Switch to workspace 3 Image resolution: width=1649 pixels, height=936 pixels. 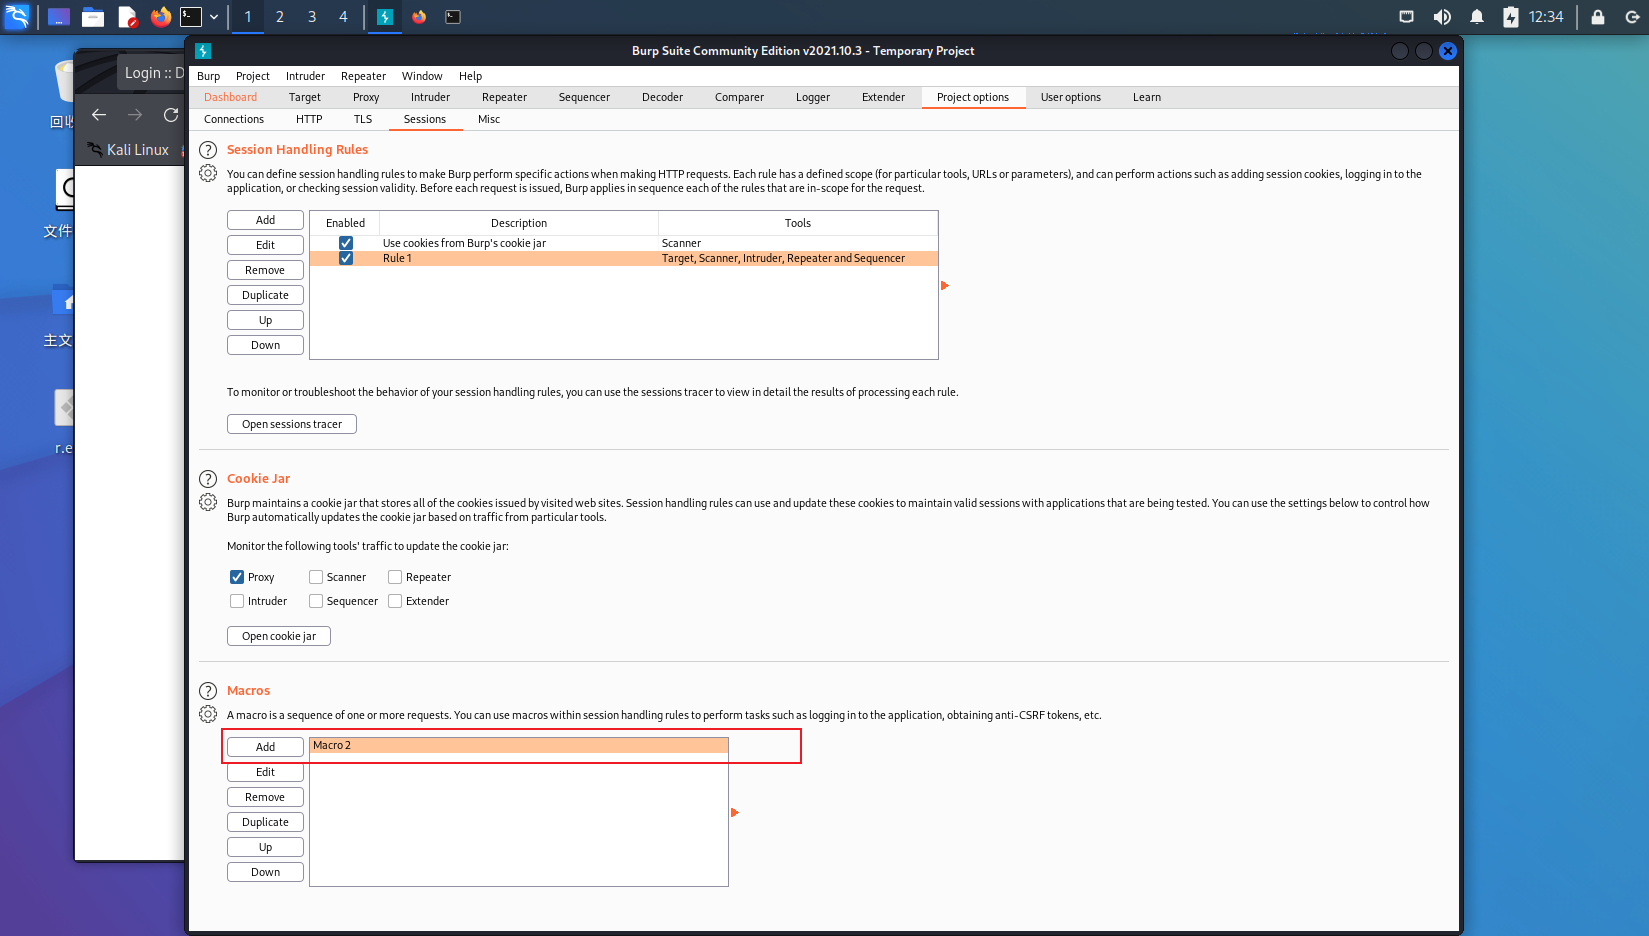click(x=312, y=16)
